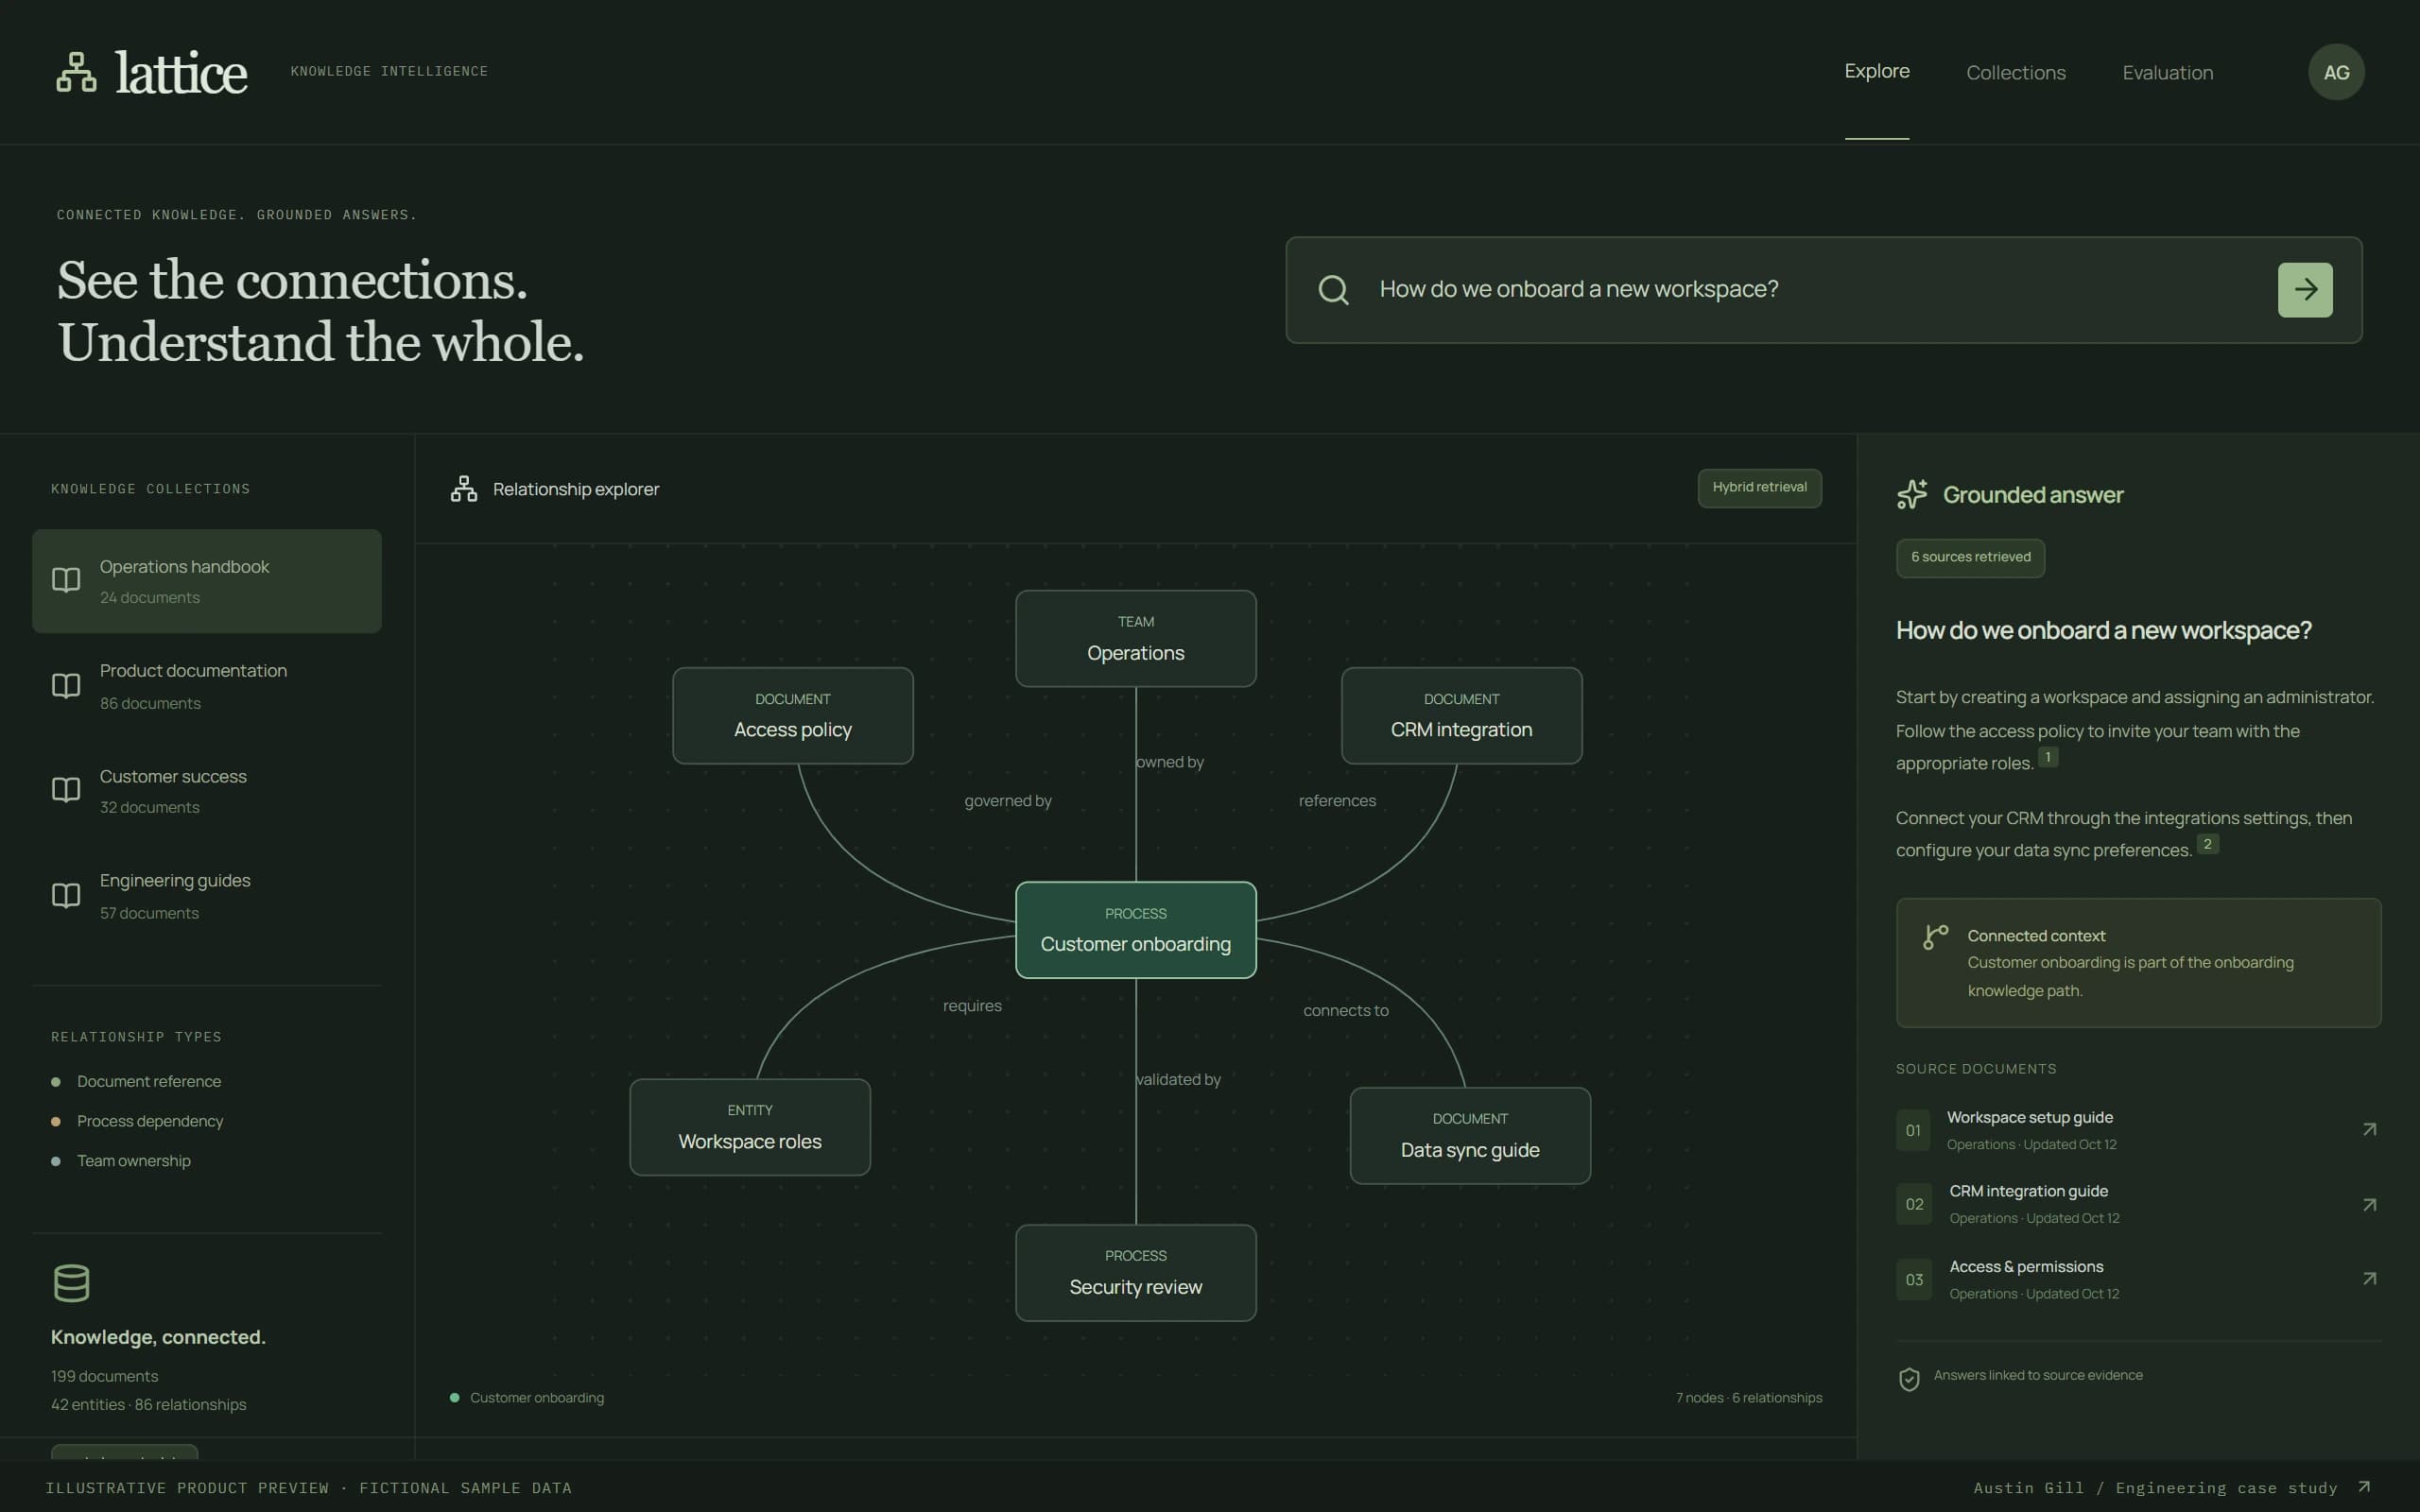Open the Access & permissions arrow icon

(x=2369, y=1279)
